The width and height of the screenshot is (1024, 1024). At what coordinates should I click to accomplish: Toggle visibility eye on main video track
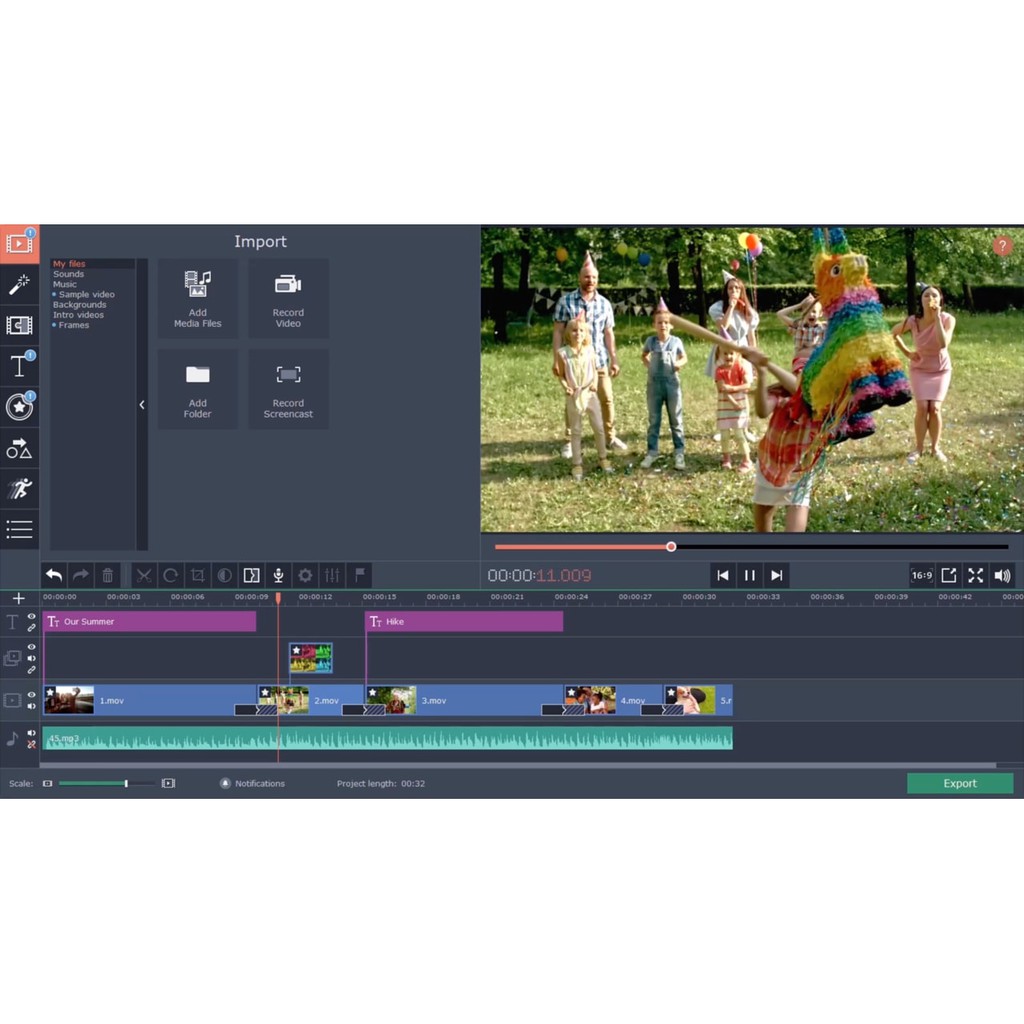pos(31,695)
